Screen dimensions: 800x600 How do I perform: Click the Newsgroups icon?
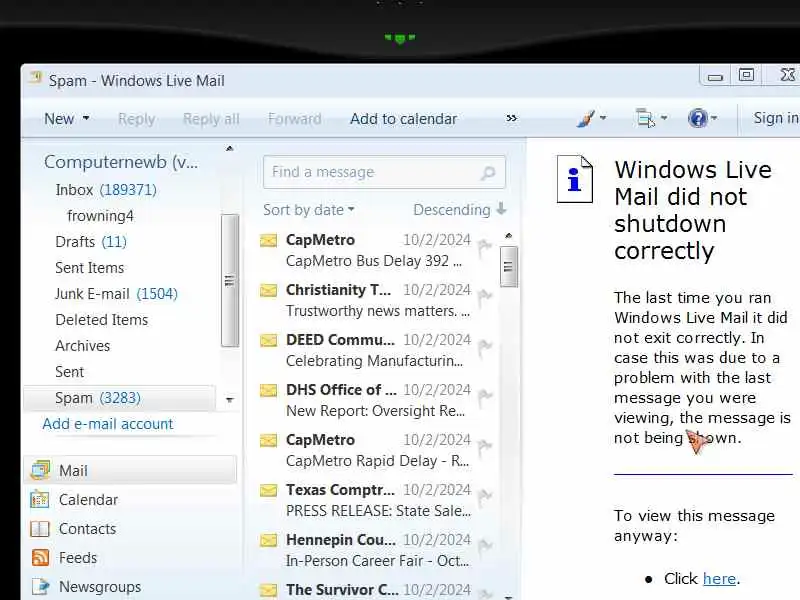tap(40, 587)
